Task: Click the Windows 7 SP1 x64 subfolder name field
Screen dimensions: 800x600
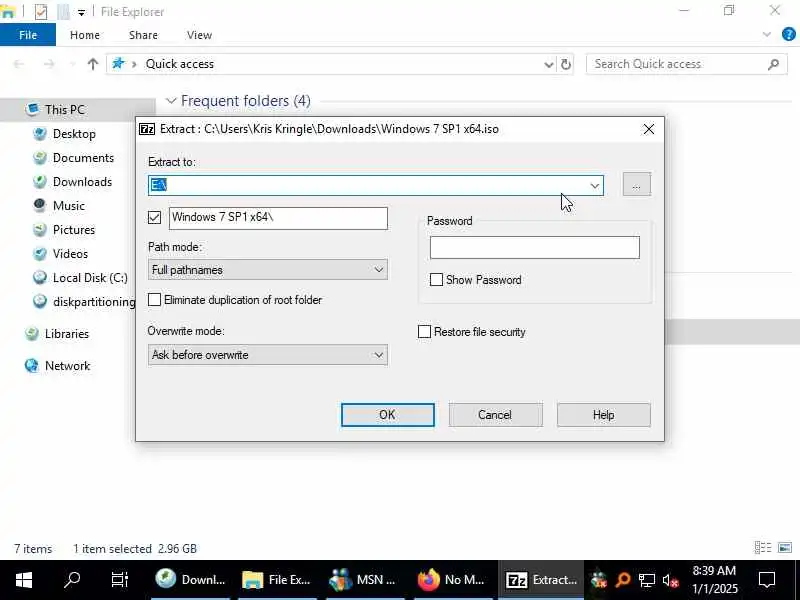Action: tap(279, 218)
